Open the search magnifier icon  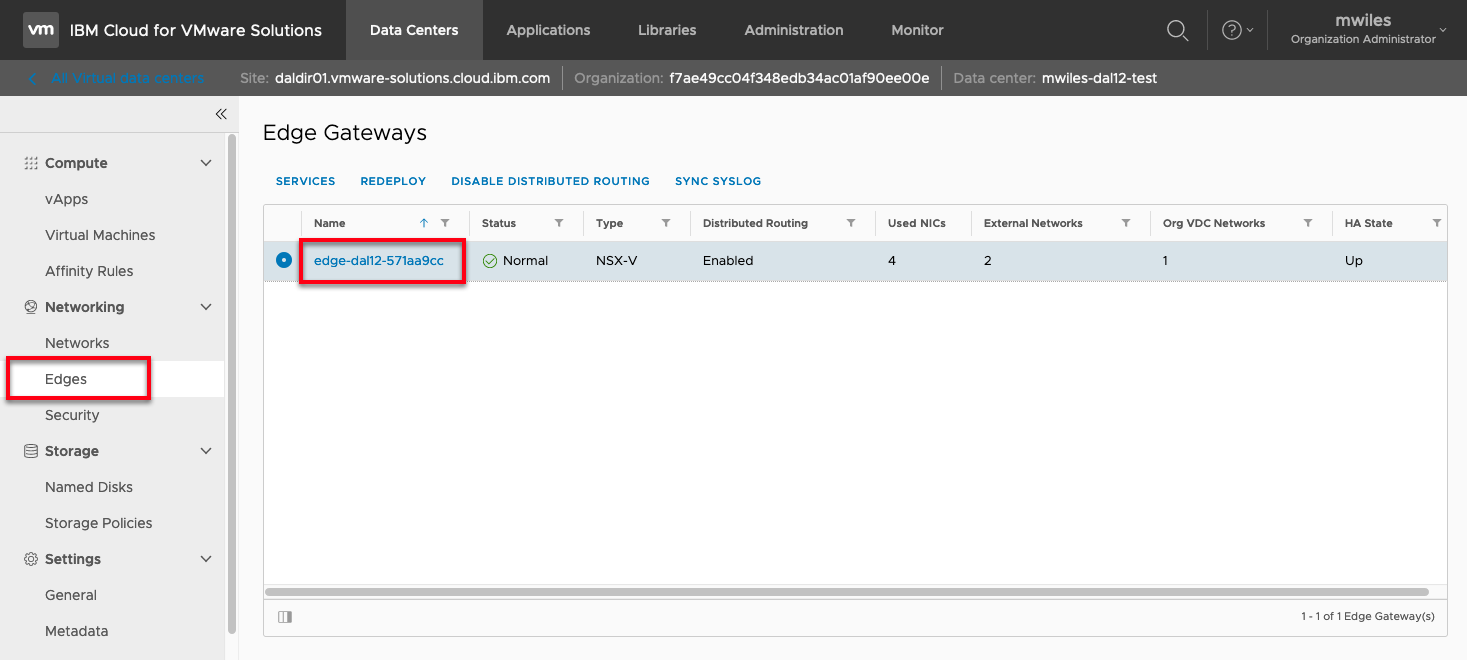tap(1177, 30)
